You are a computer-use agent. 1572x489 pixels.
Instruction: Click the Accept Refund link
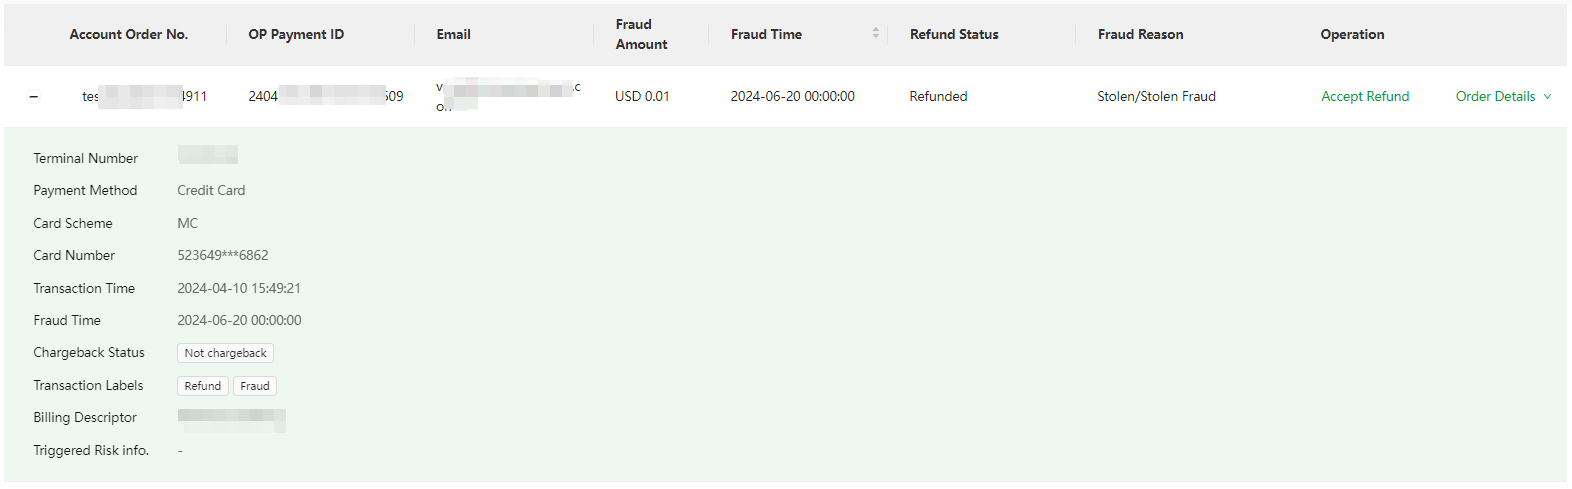[1365, 96]
